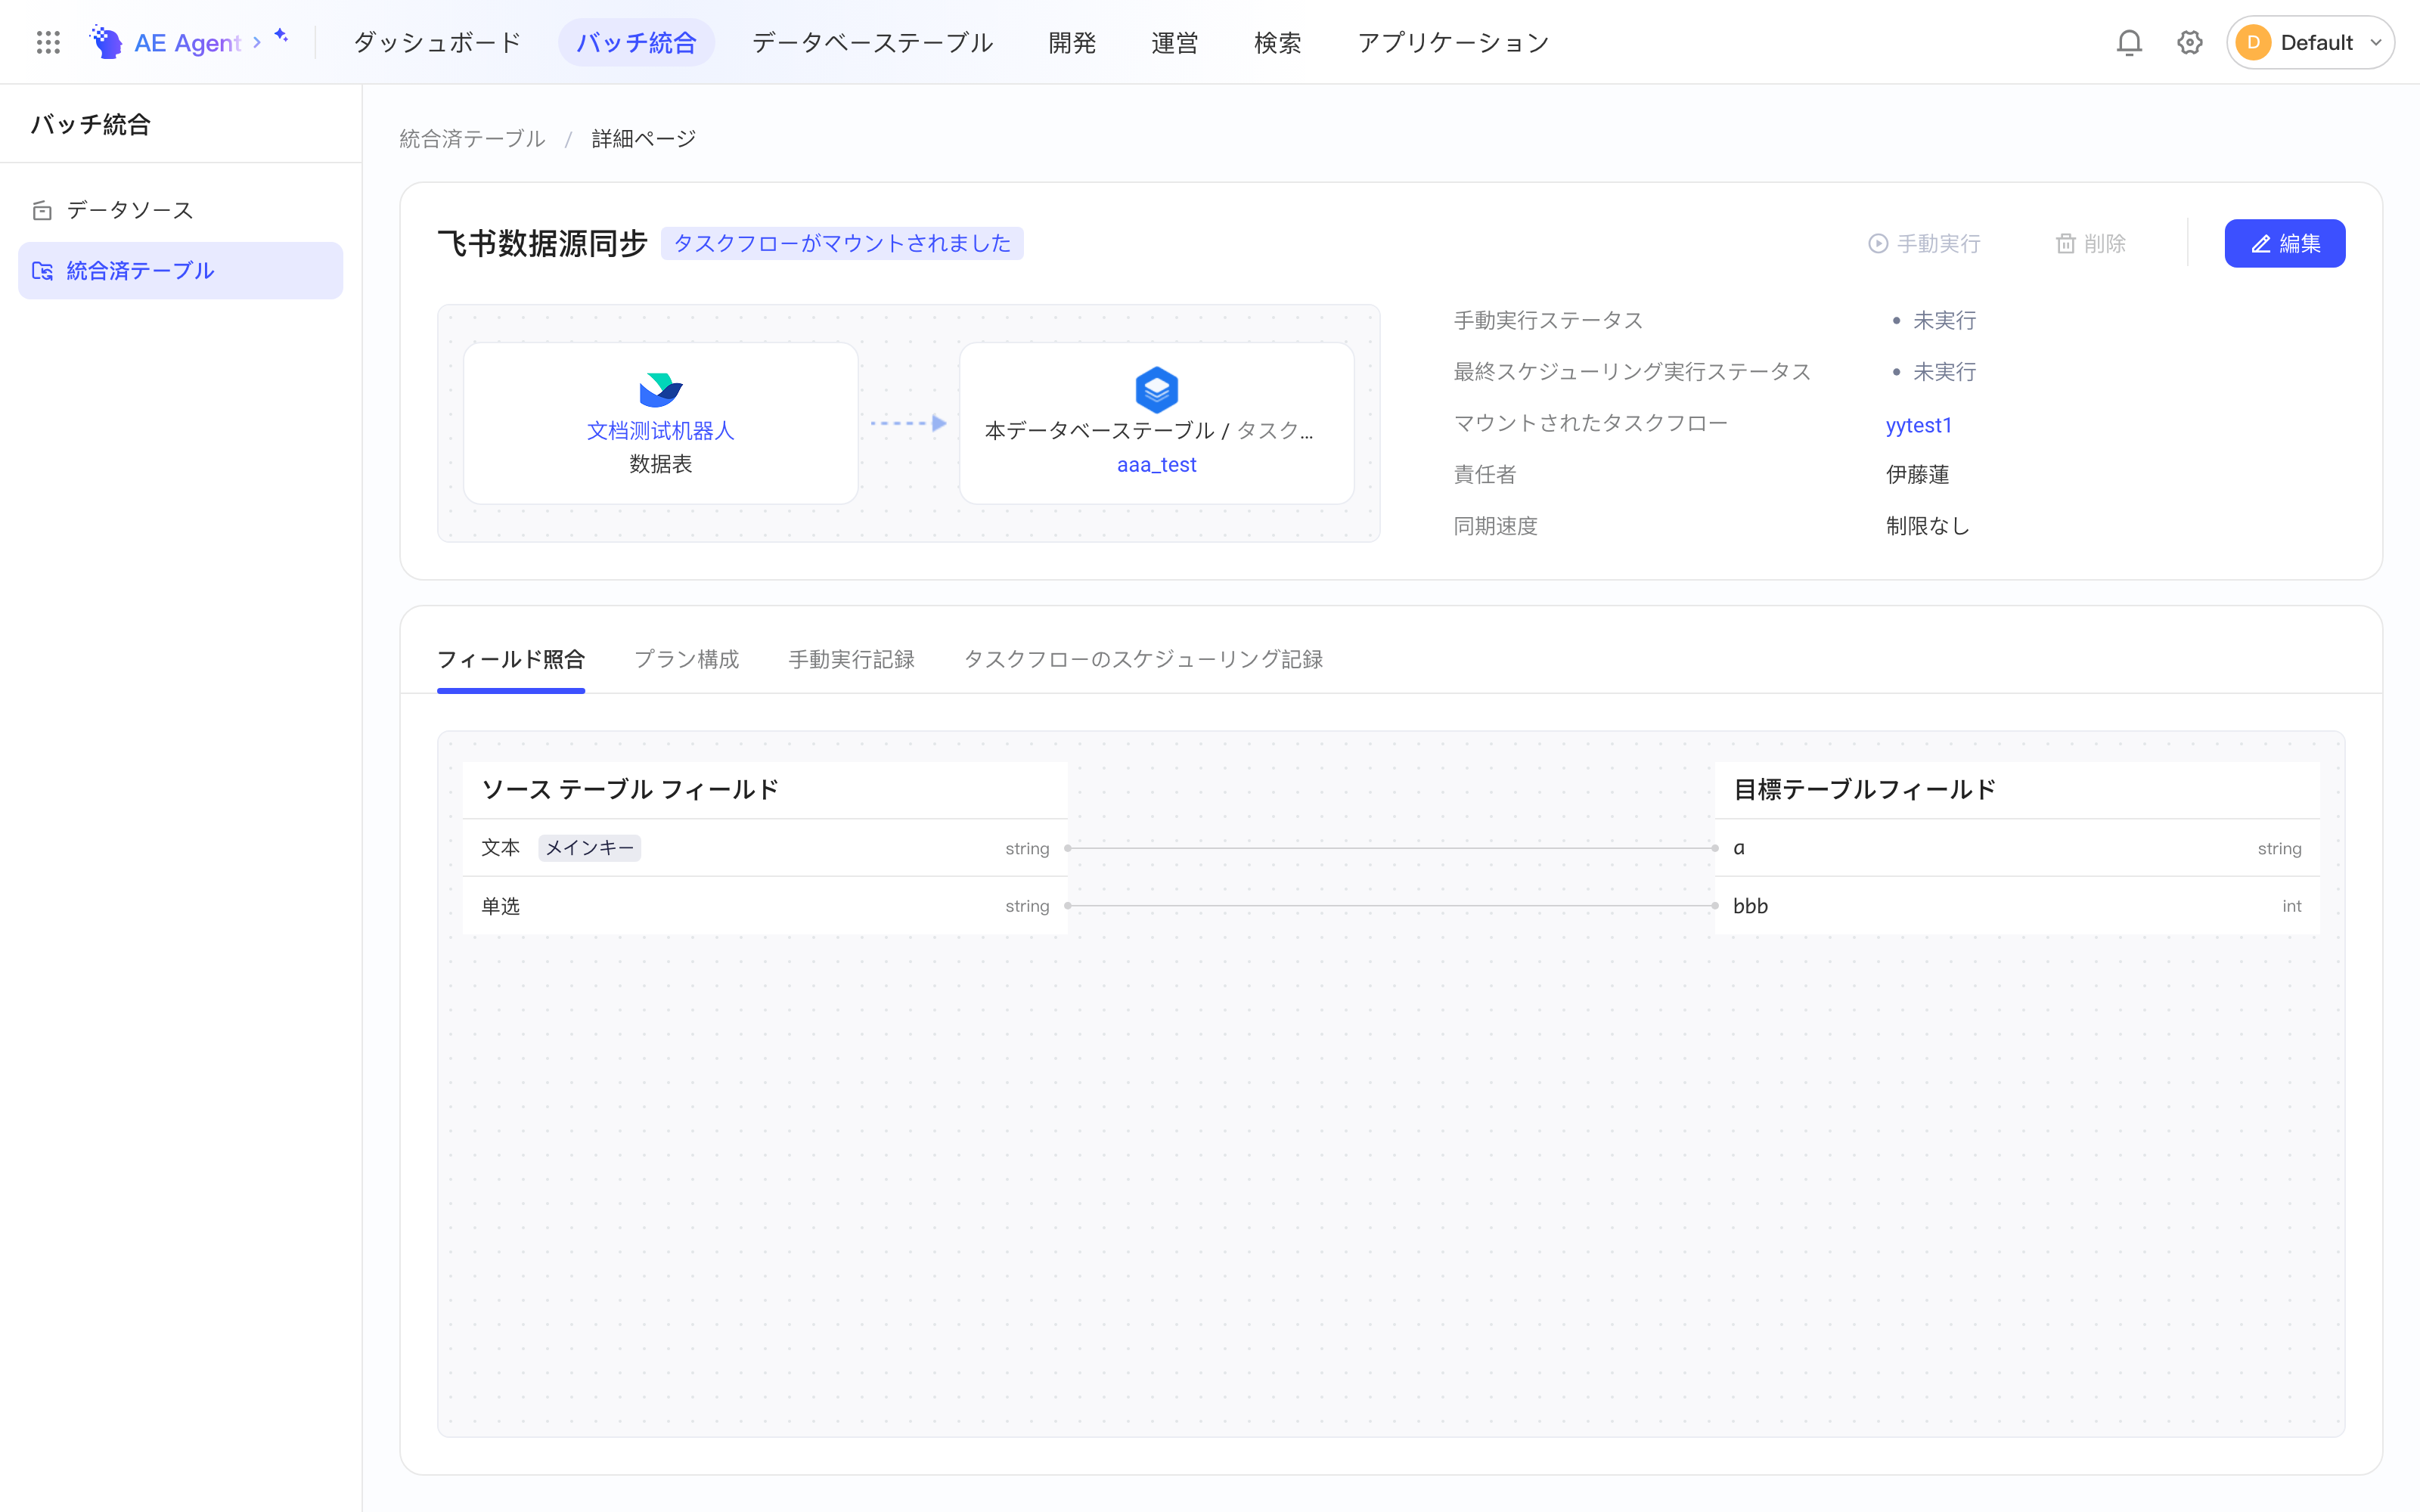
Task: Open the aaa_test table link
Action: click(1156, 464)
